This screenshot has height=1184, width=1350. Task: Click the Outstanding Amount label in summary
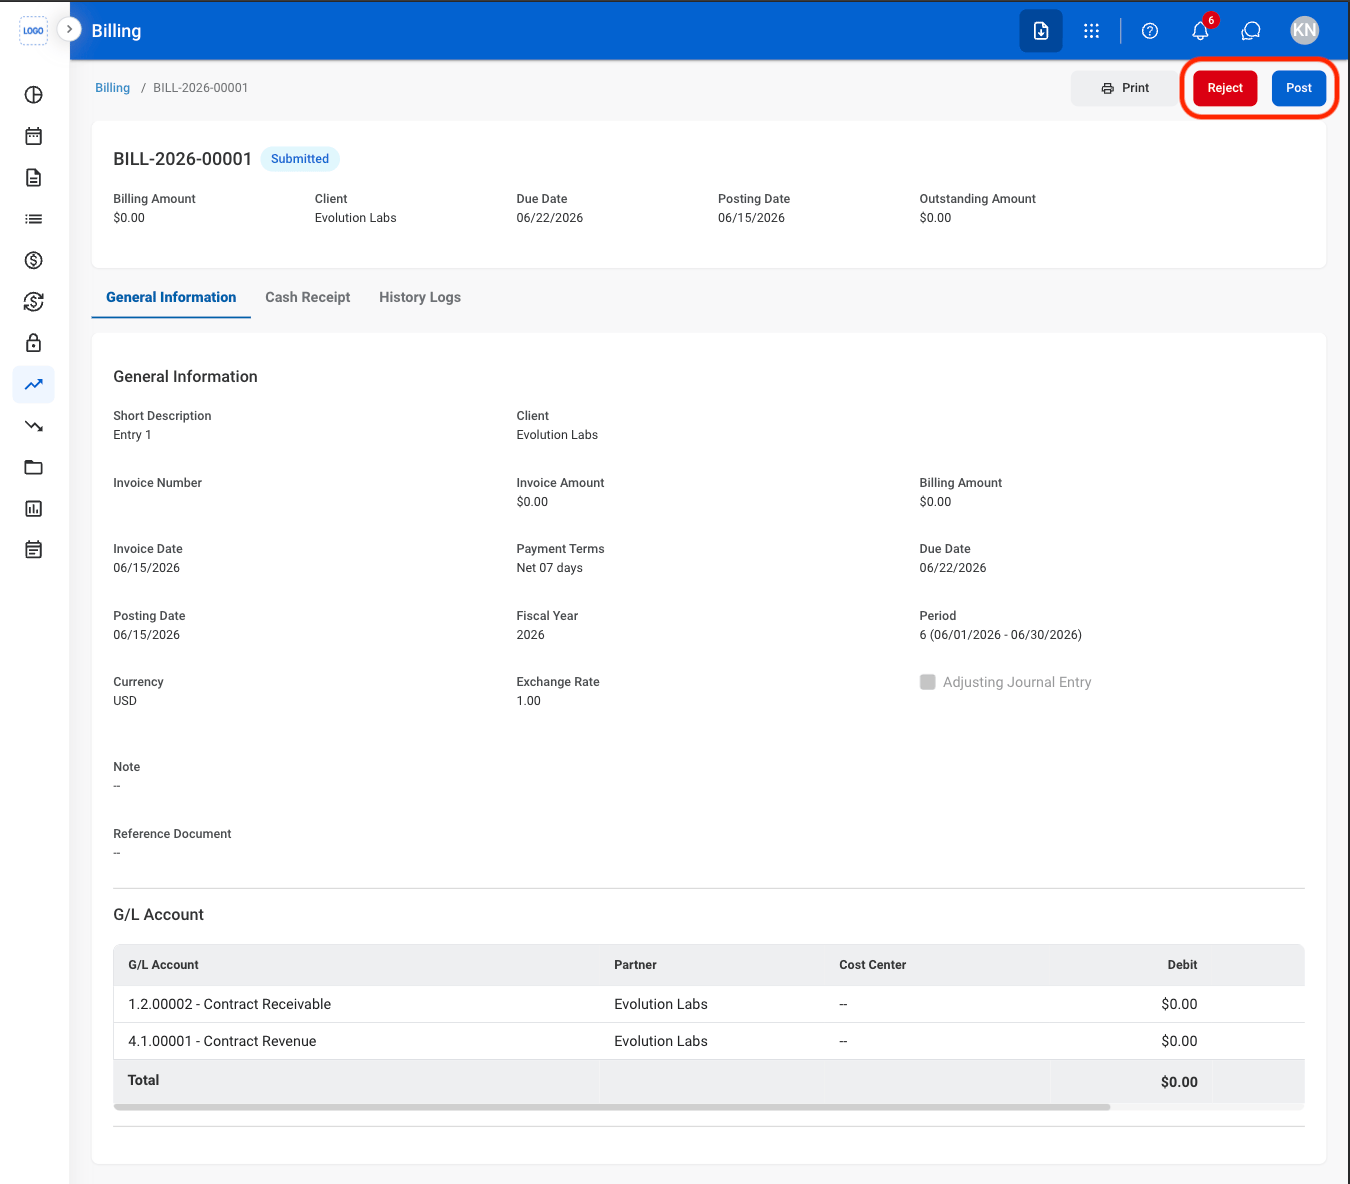(x=977, y=199)
